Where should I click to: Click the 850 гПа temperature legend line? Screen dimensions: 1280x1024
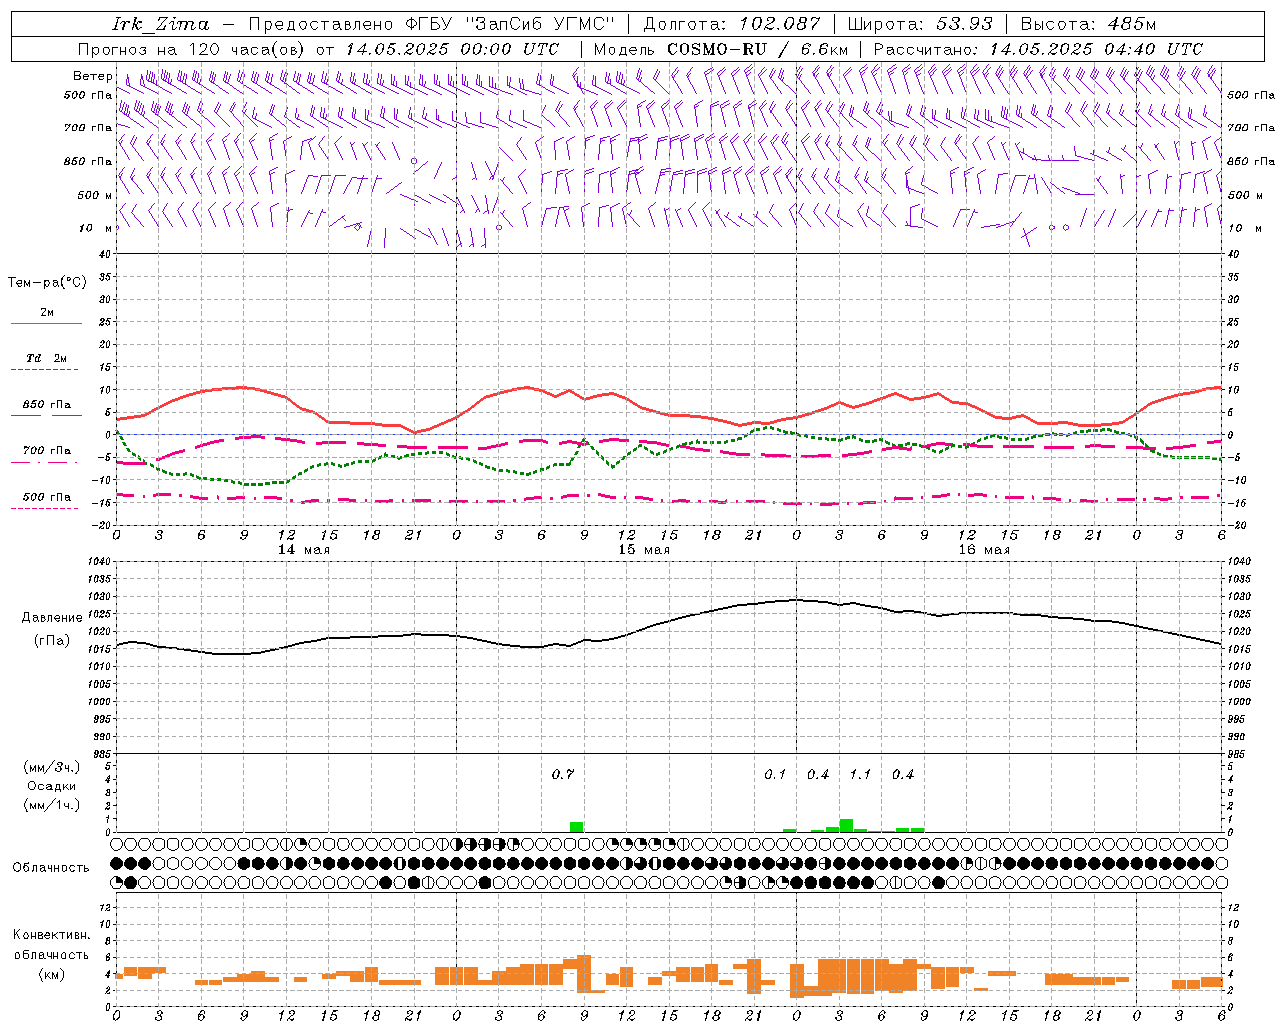coord(46,415)
